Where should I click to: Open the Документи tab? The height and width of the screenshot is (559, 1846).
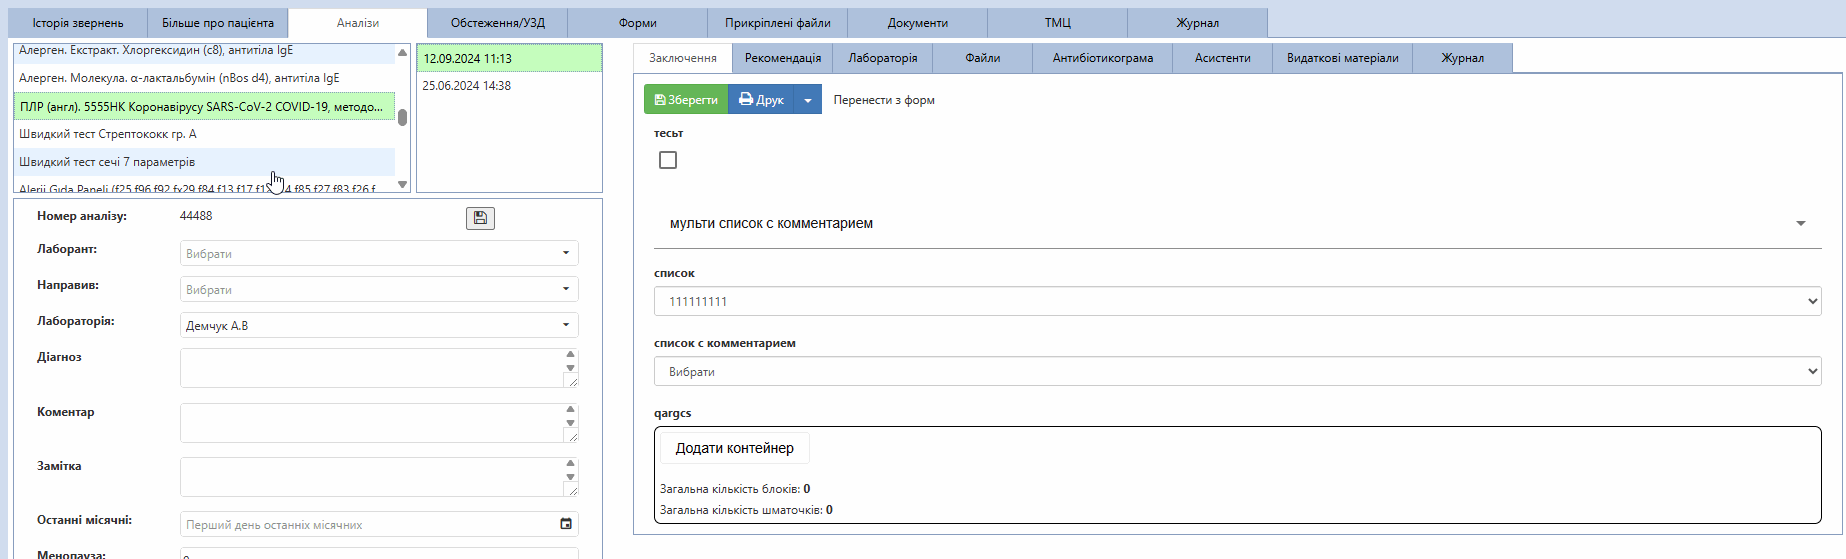click(918, 23)
